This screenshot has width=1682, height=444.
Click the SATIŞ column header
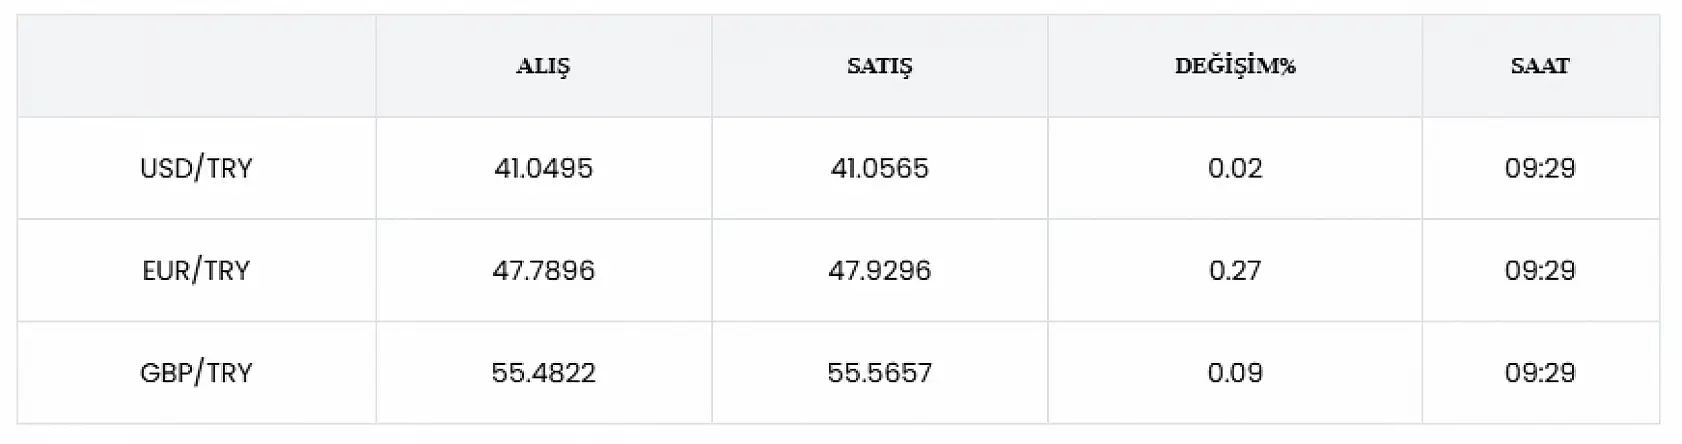879,66
